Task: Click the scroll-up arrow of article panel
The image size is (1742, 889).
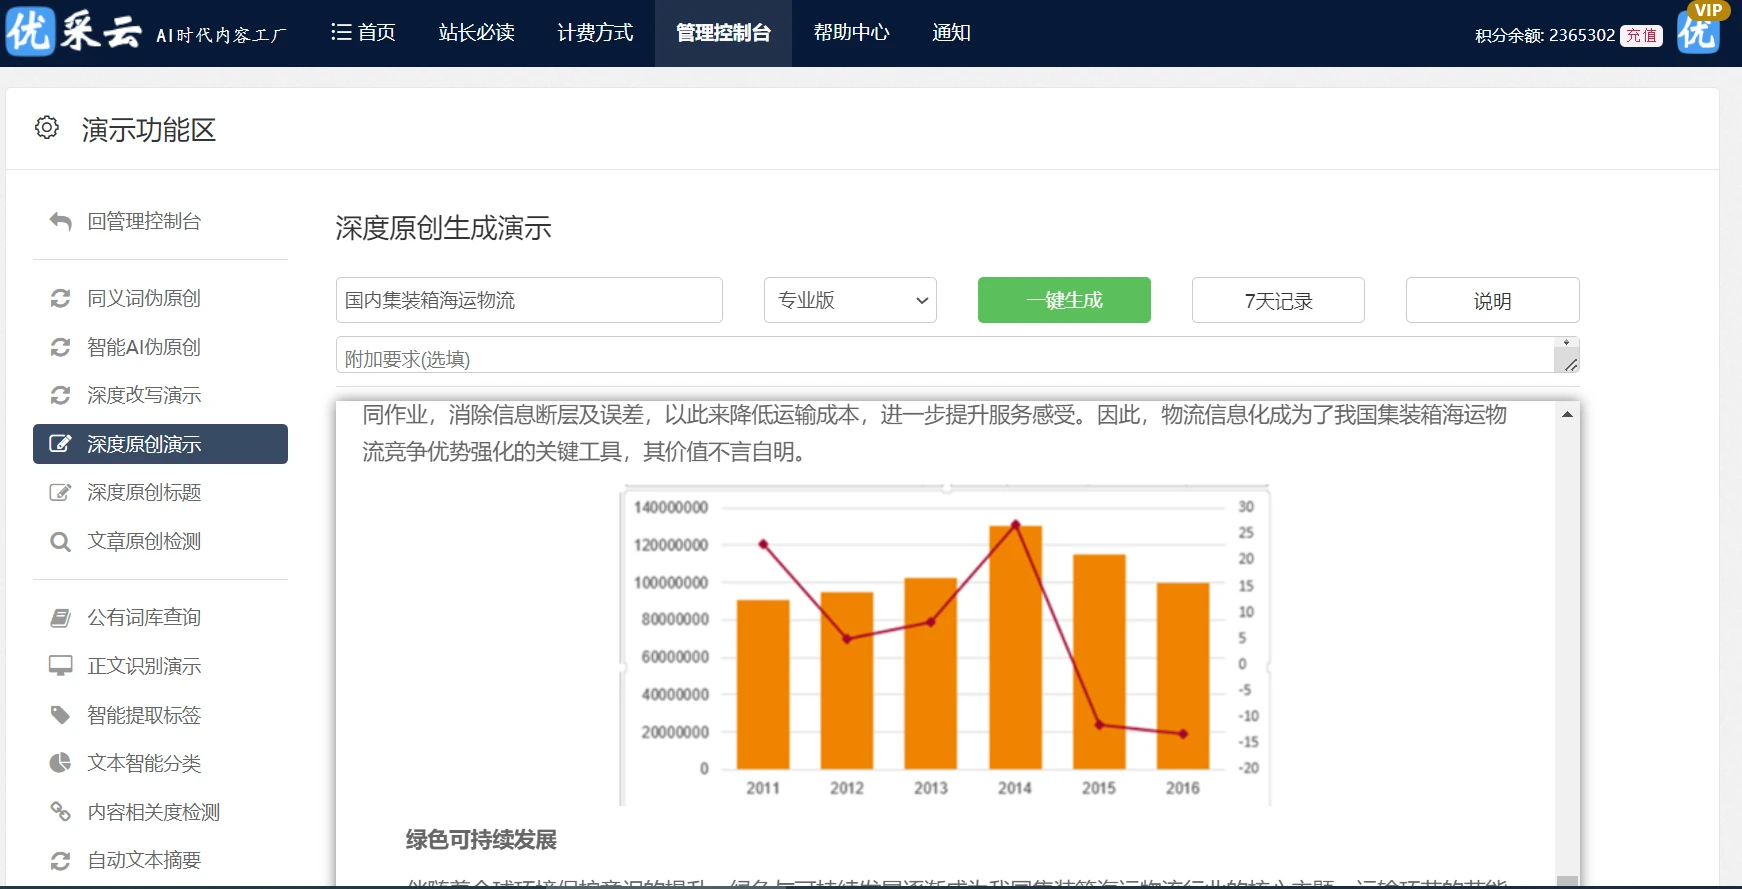Action: point(1567,414)
